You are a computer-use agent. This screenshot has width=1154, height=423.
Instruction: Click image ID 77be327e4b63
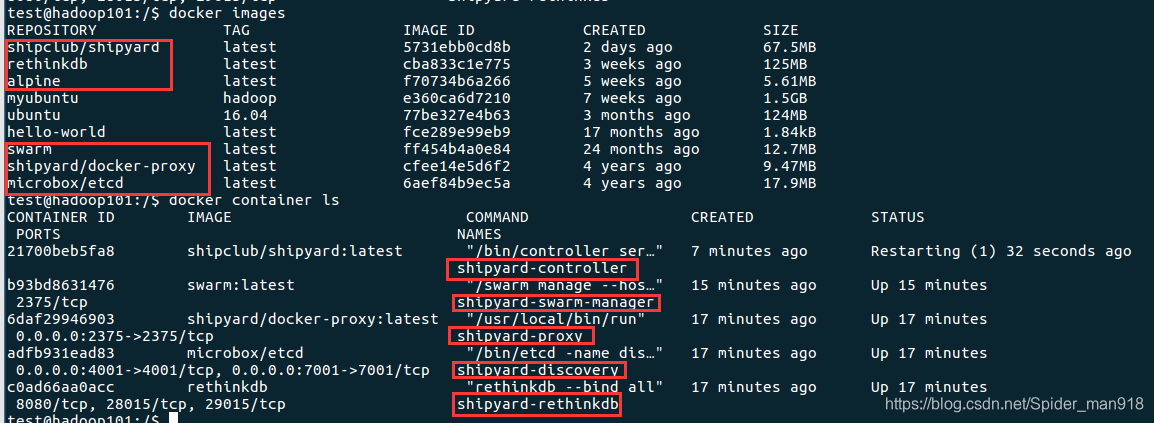point(457,115)
